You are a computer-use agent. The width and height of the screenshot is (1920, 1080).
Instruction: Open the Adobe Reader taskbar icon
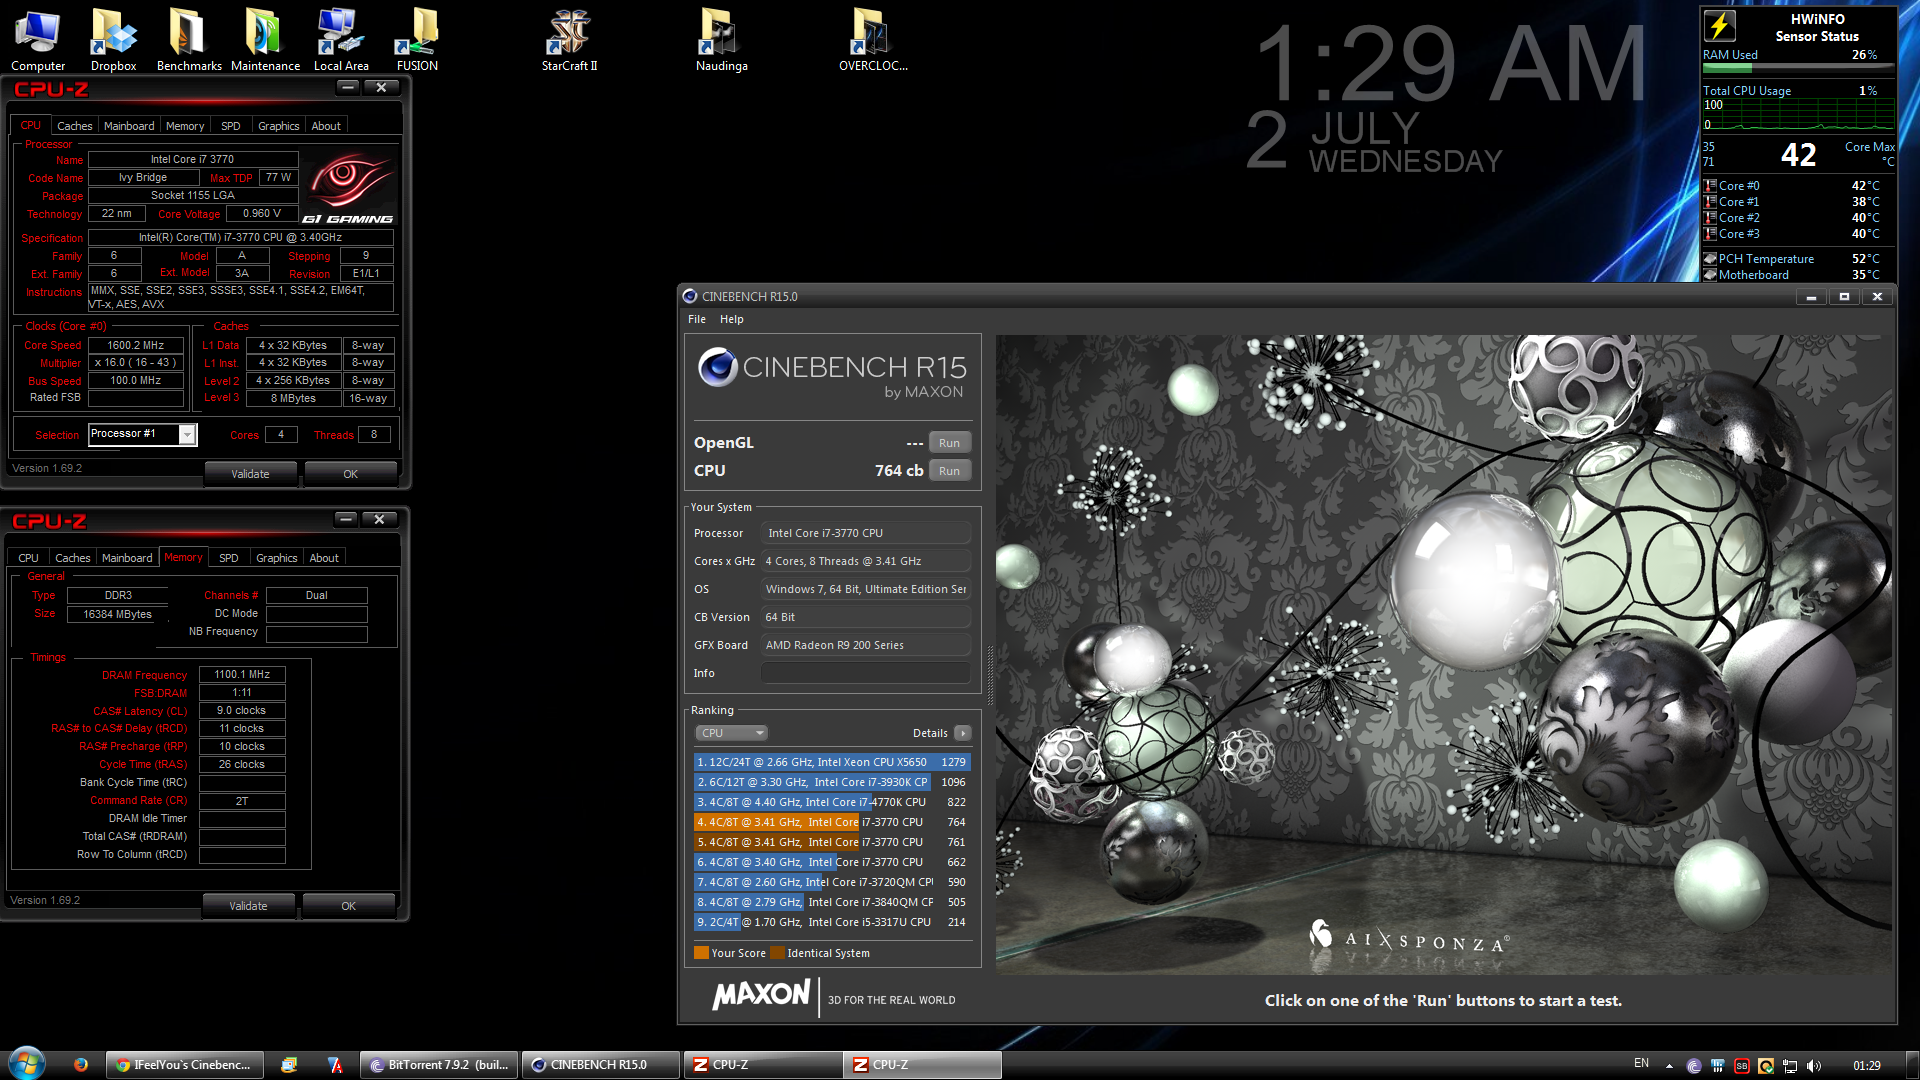coord(336,1065)
